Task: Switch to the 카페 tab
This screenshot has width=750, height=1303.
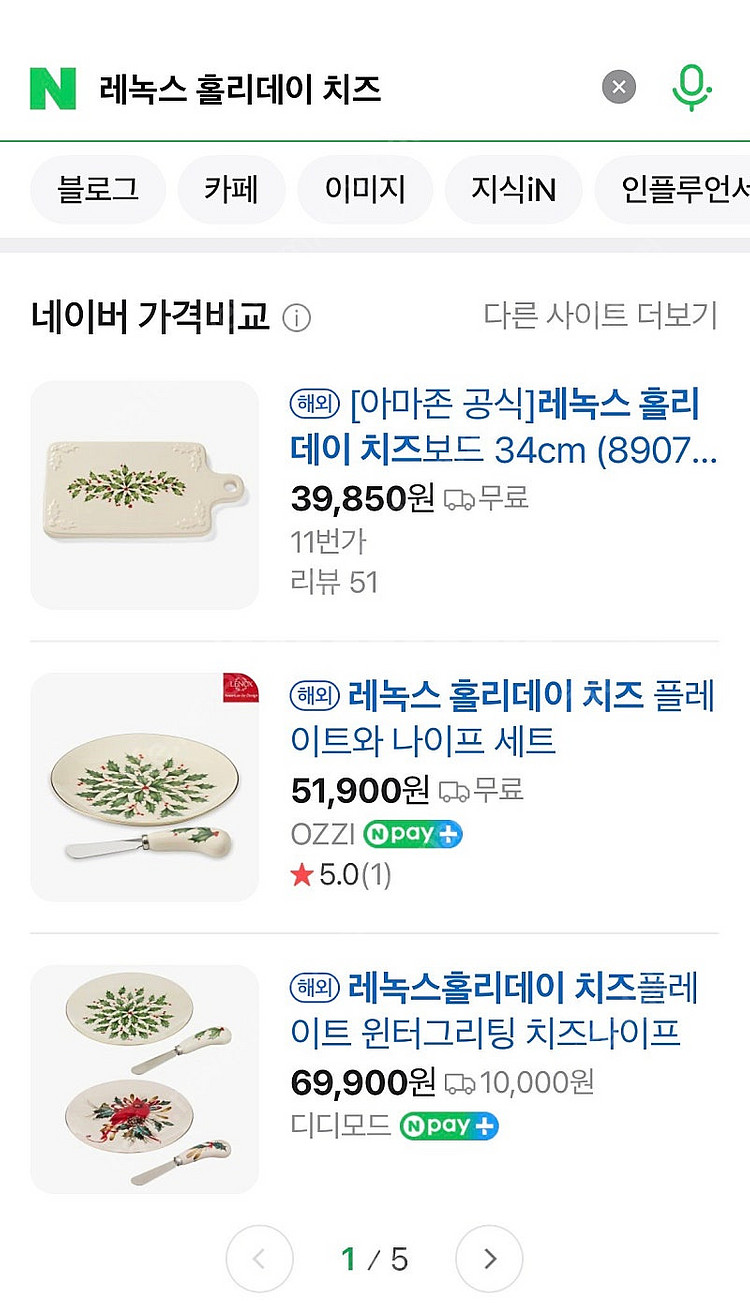Action: click(x=231, y=189)
